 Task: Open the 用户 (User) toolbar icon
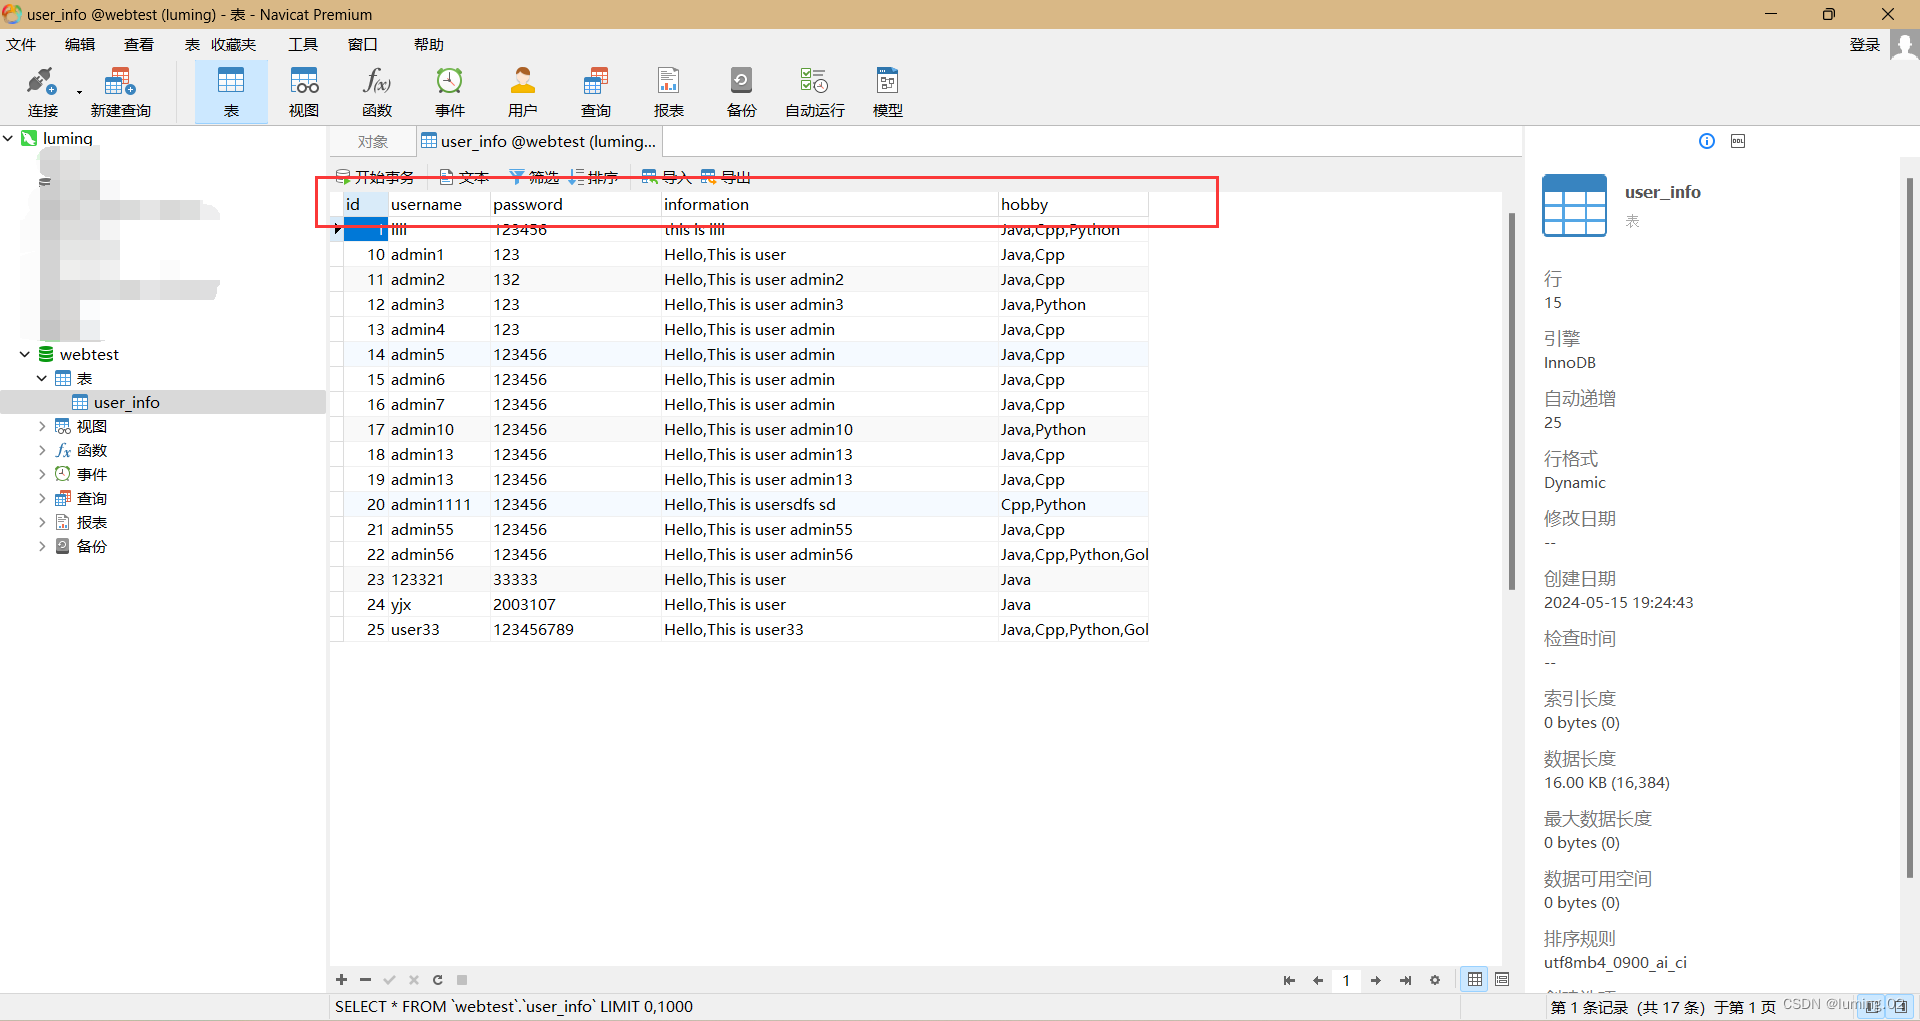point(523,93)
